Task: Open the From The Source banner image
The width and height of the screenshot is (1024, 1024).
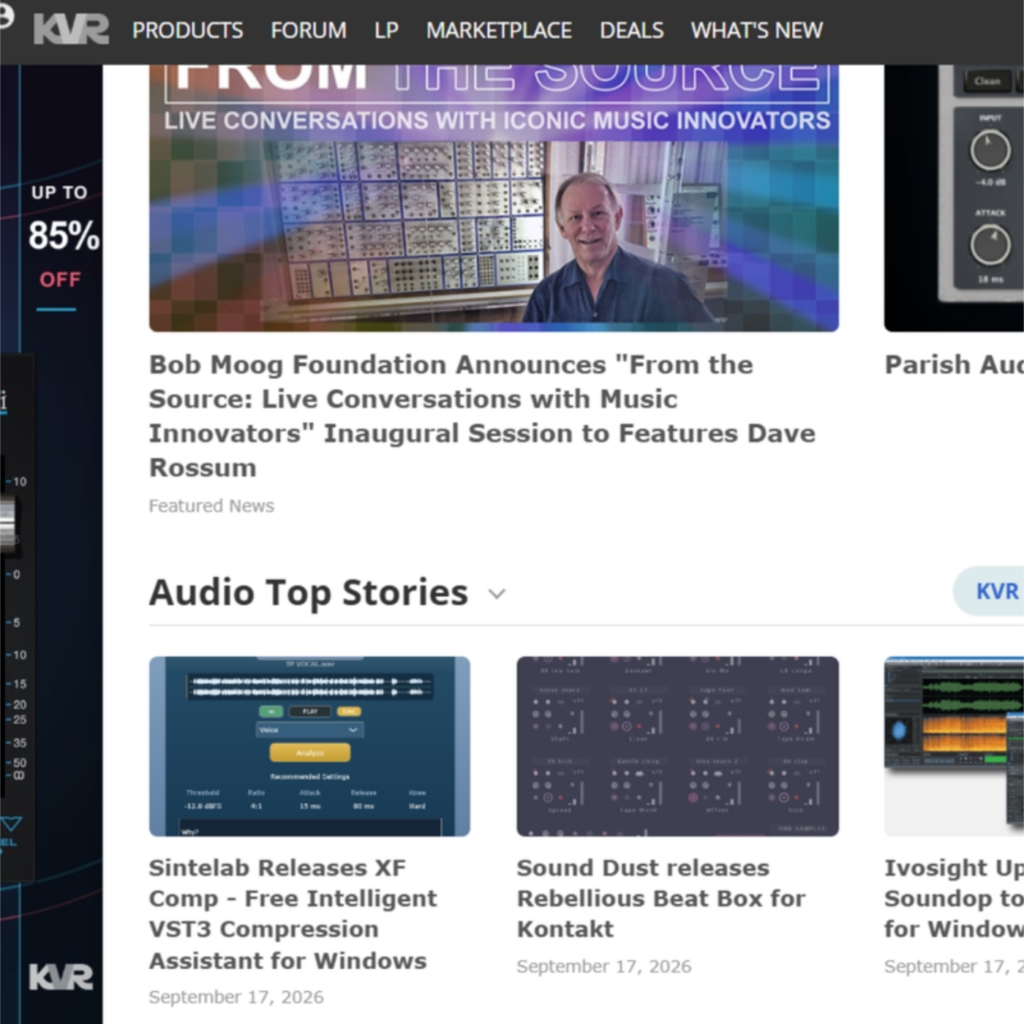Action: [x=494, y=198]
